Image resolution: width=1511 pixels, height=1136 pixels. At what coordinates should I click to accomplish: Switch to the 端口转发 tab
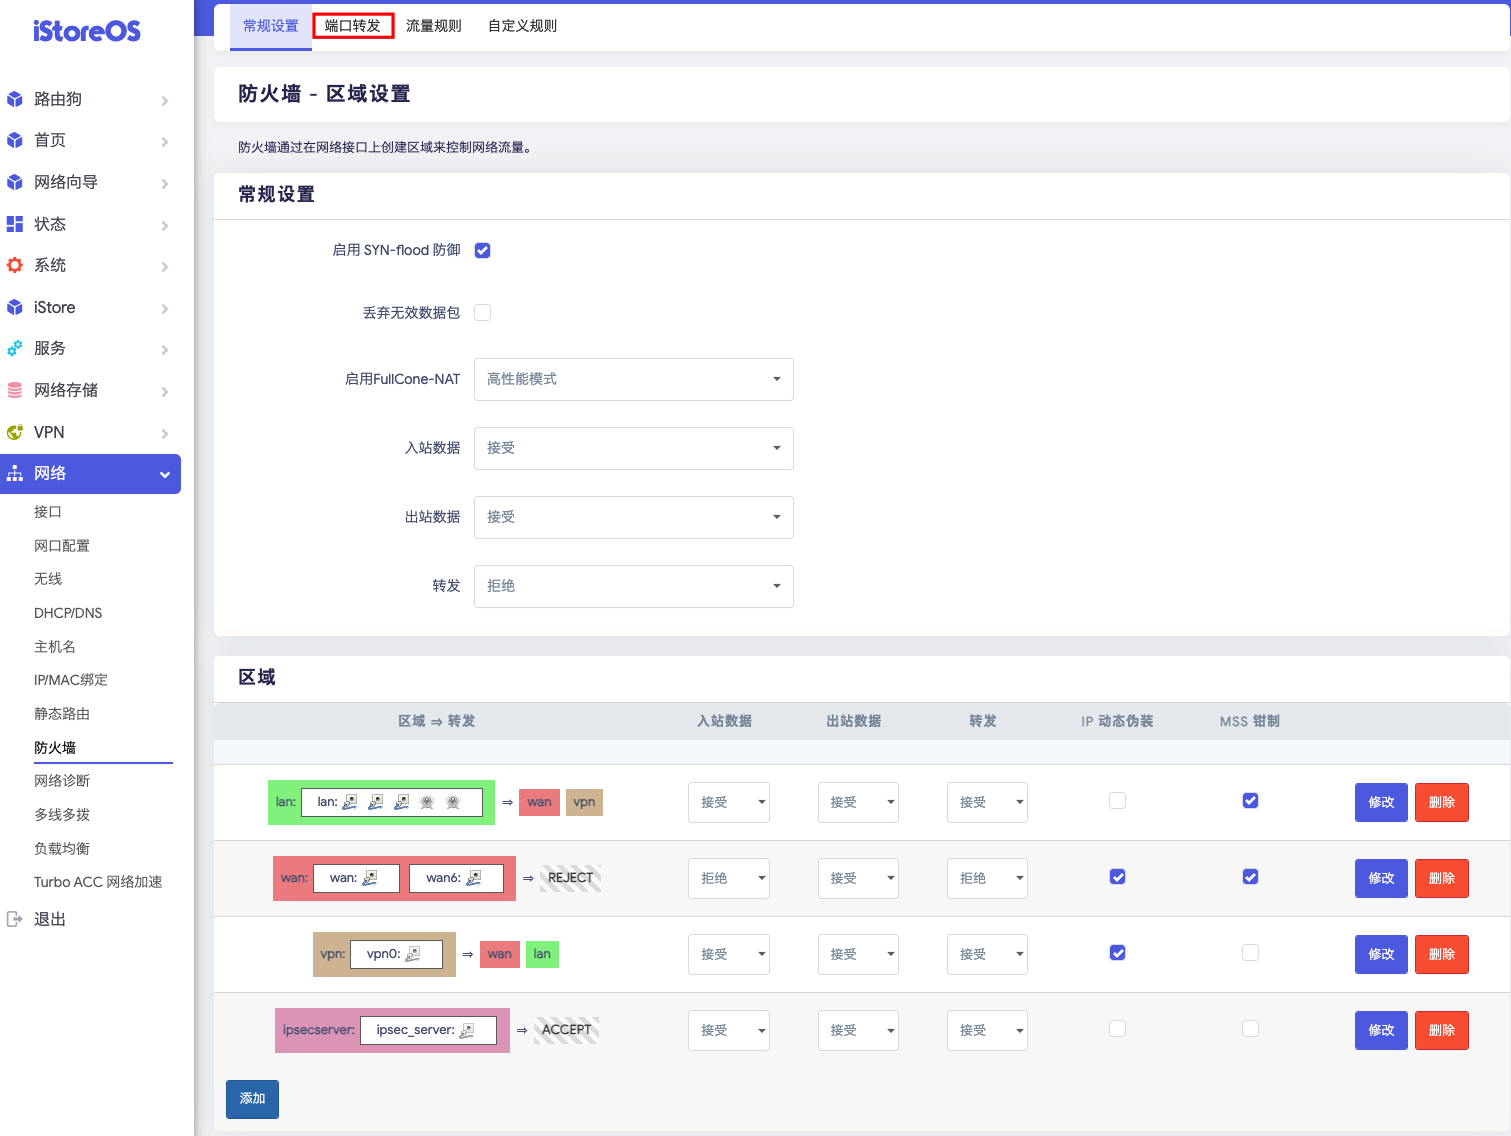click(353, 25)
